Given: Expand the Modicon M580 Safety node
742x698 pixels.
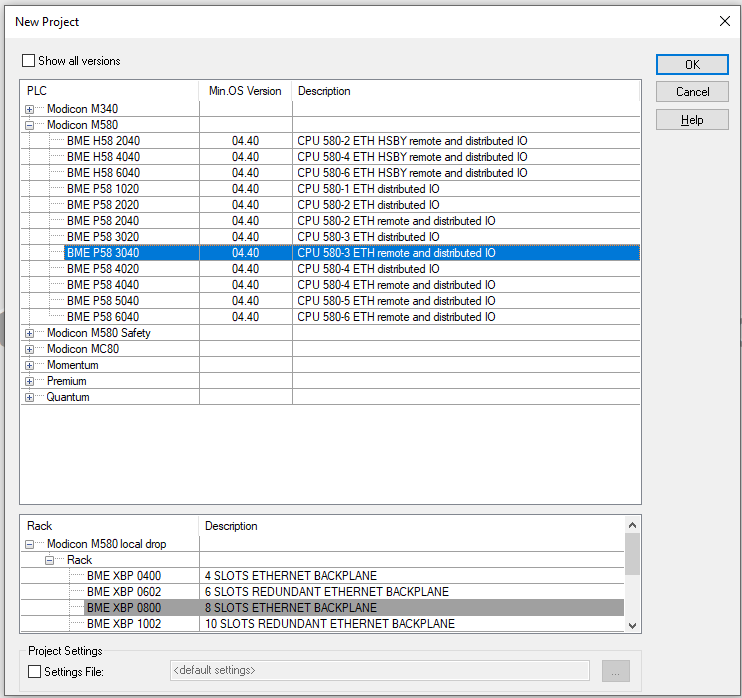Looking at the screenshot, I should click(x=30, y=333).
